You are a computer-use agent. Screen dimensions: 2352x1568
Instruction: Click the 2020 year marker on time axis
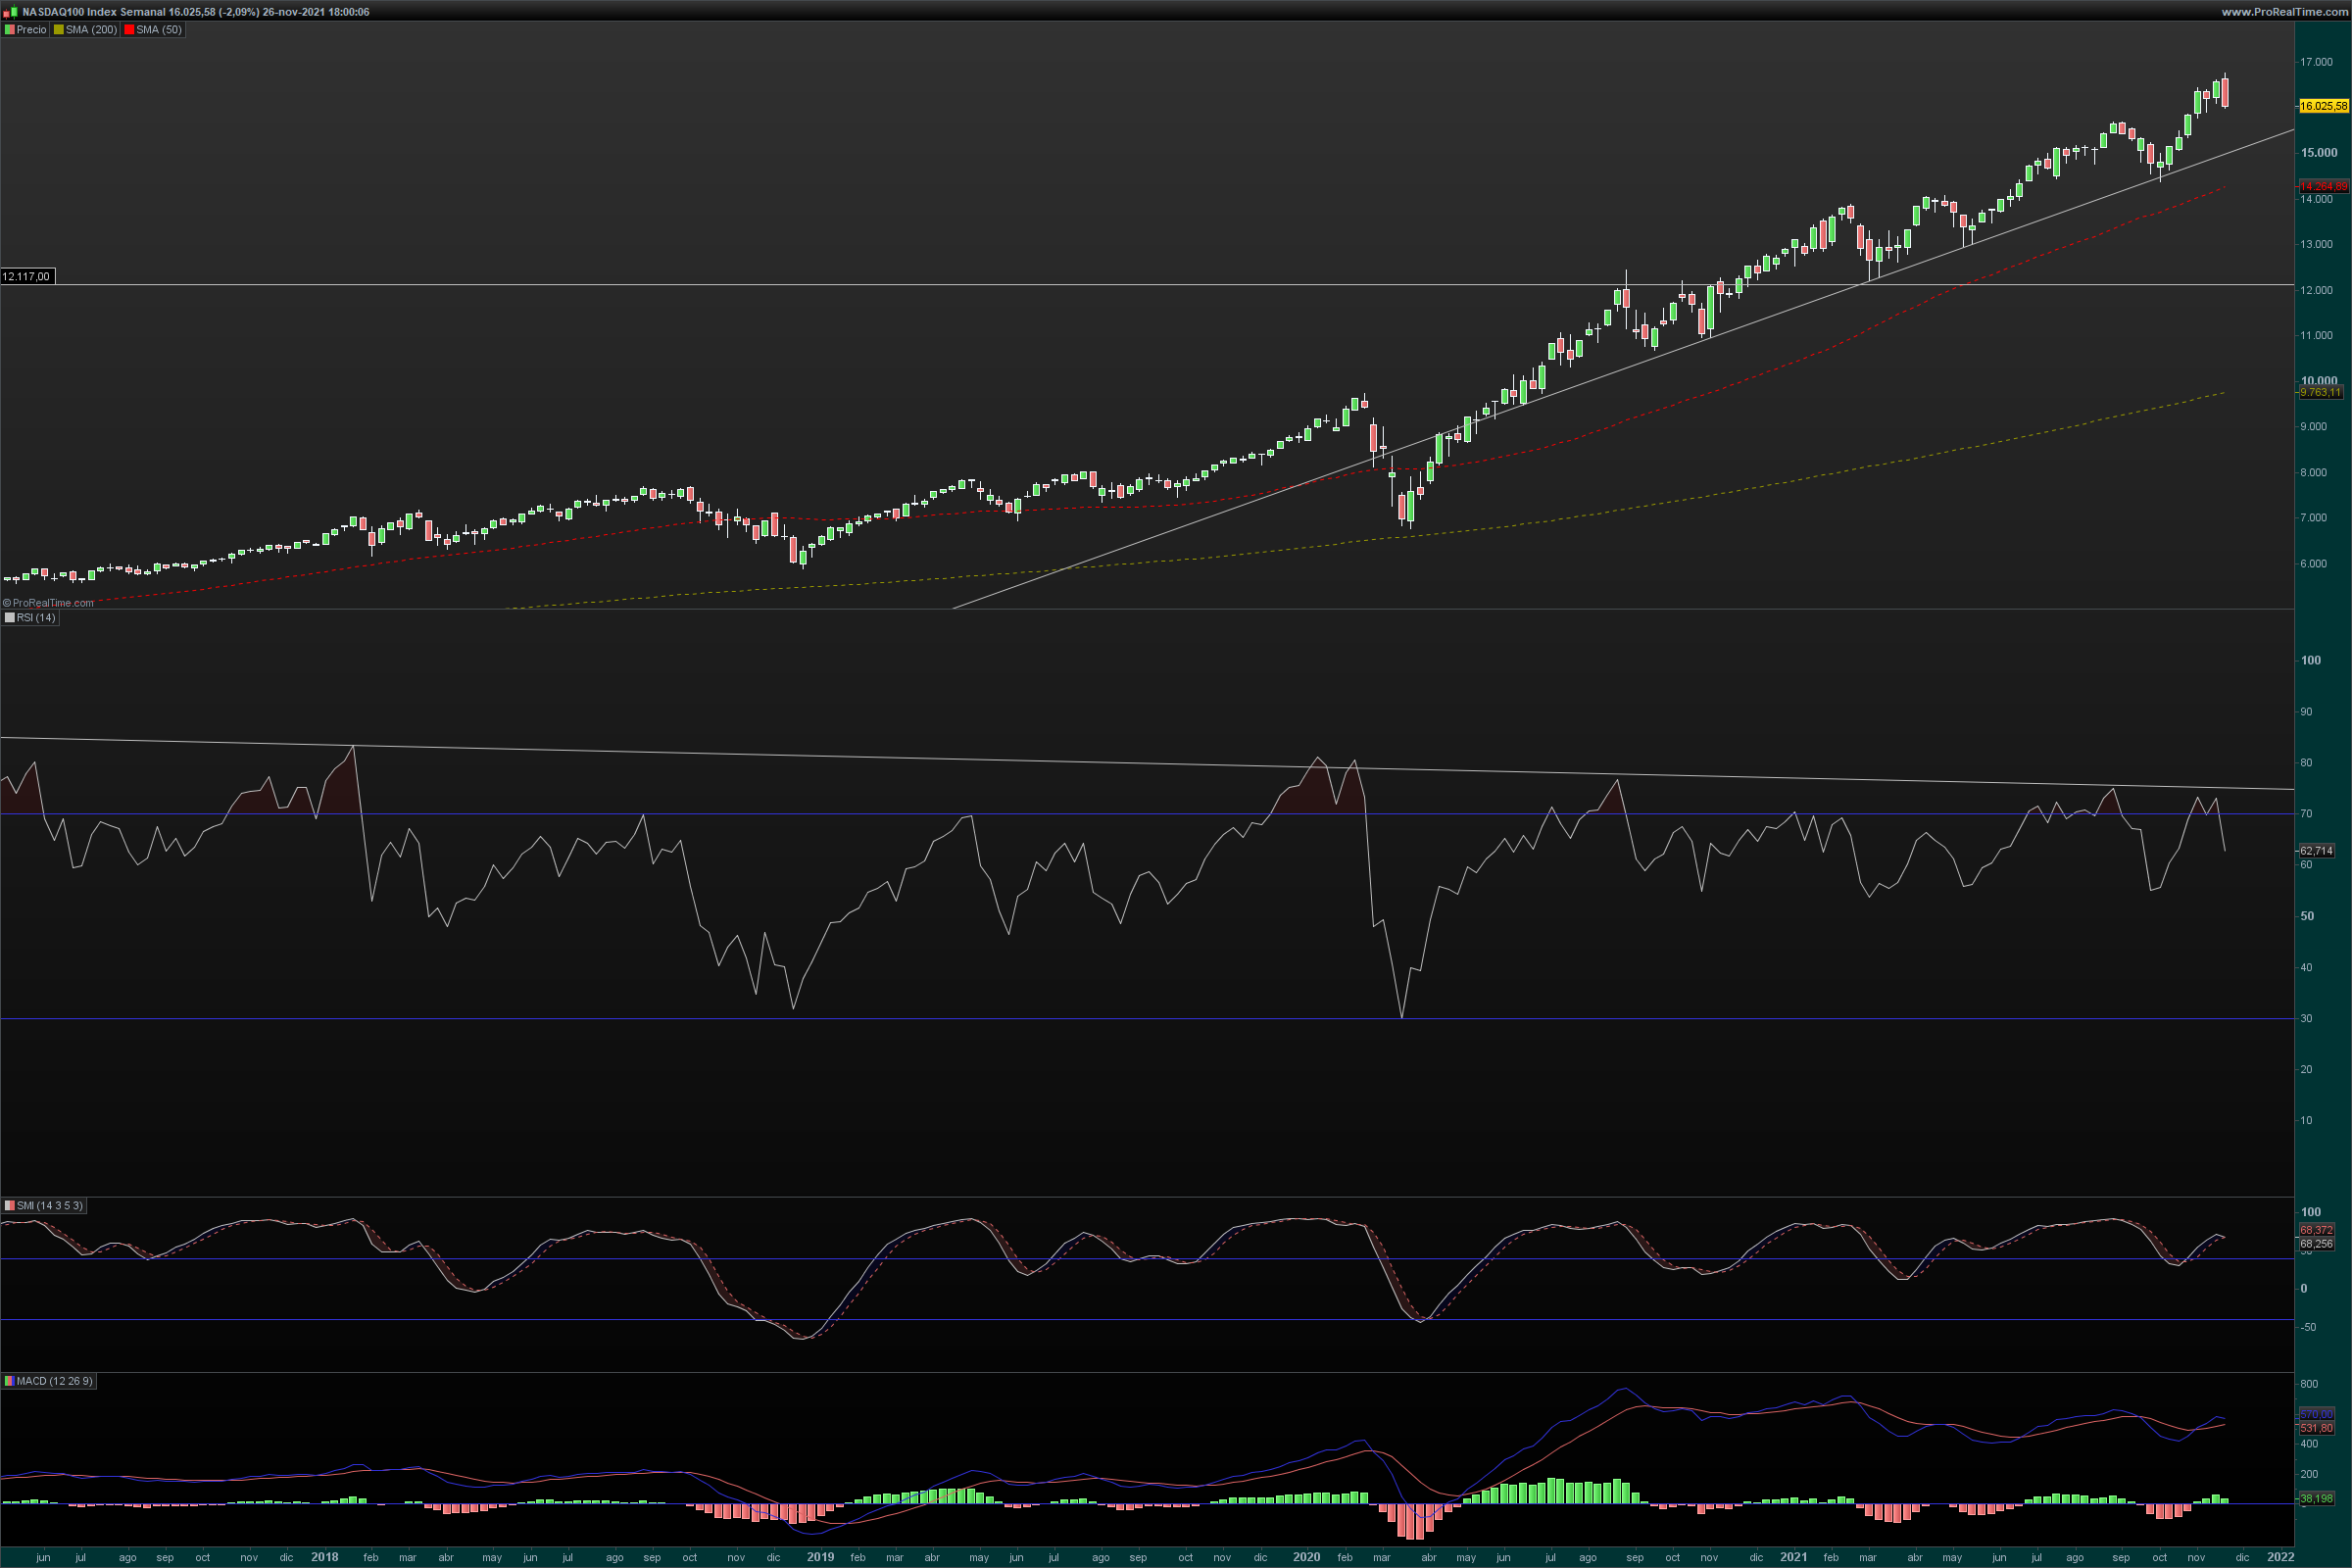pos(1306,1557)
